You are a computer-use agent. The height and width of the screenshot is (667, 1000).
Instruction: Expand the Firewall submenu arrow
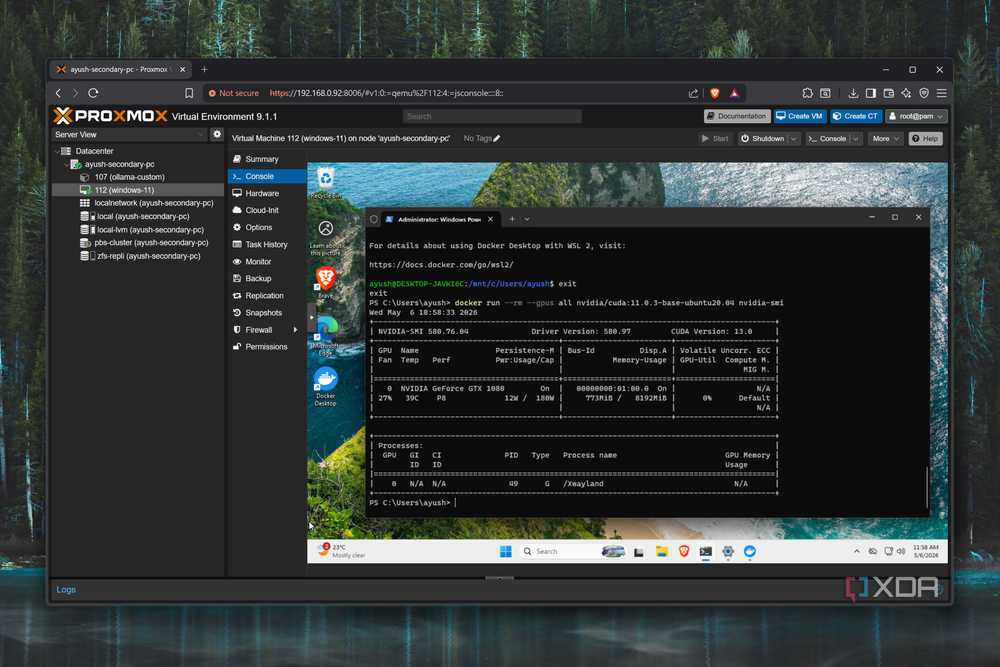295,330
